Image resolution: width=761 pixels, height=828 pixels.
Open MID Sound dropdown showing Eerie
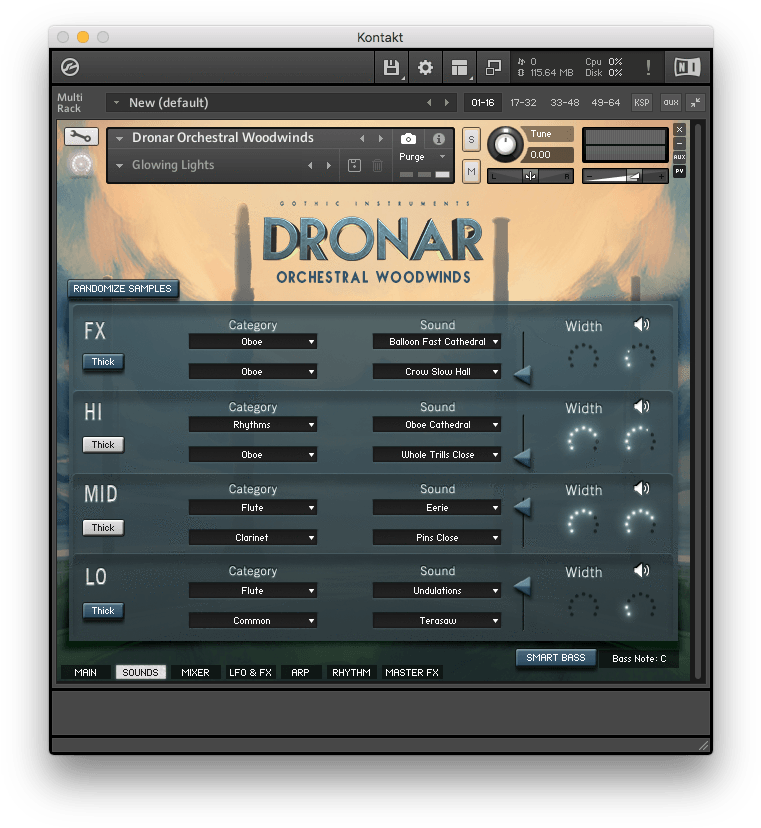pos(437,507)
